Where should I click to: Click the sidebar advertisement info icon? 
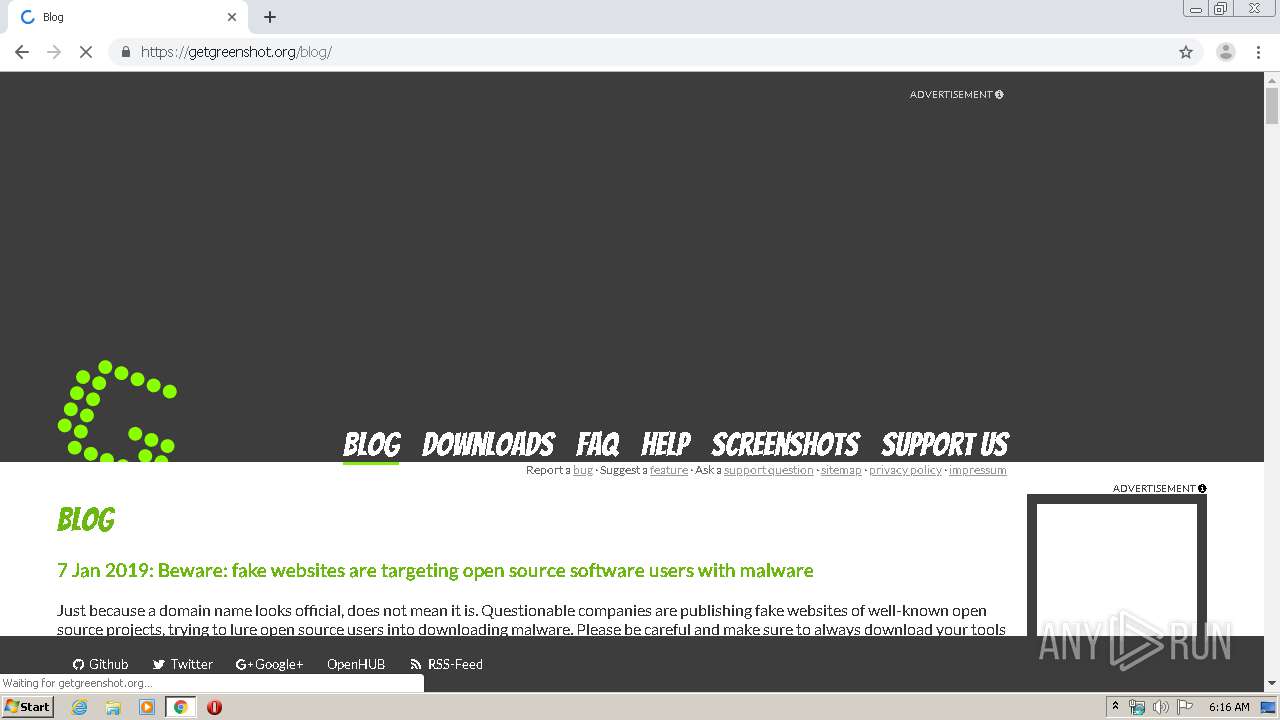click(1202, 489)
